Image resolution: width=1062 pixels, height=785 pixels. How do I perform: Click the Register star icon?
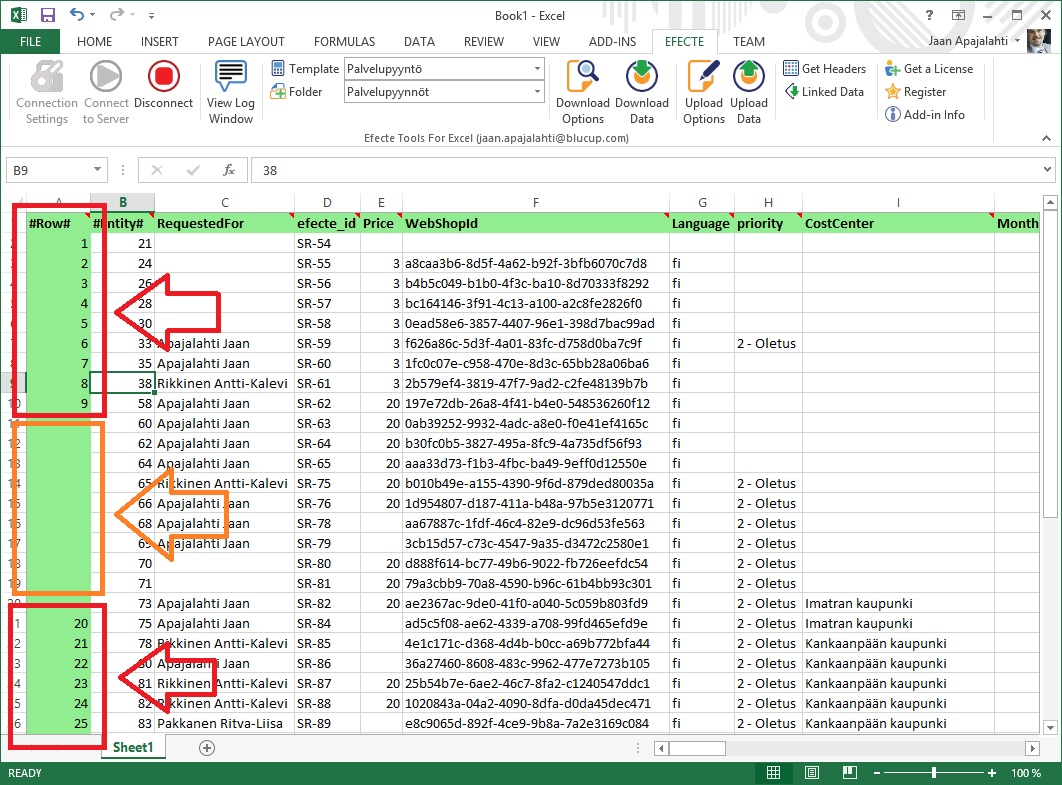coord(893,91)
